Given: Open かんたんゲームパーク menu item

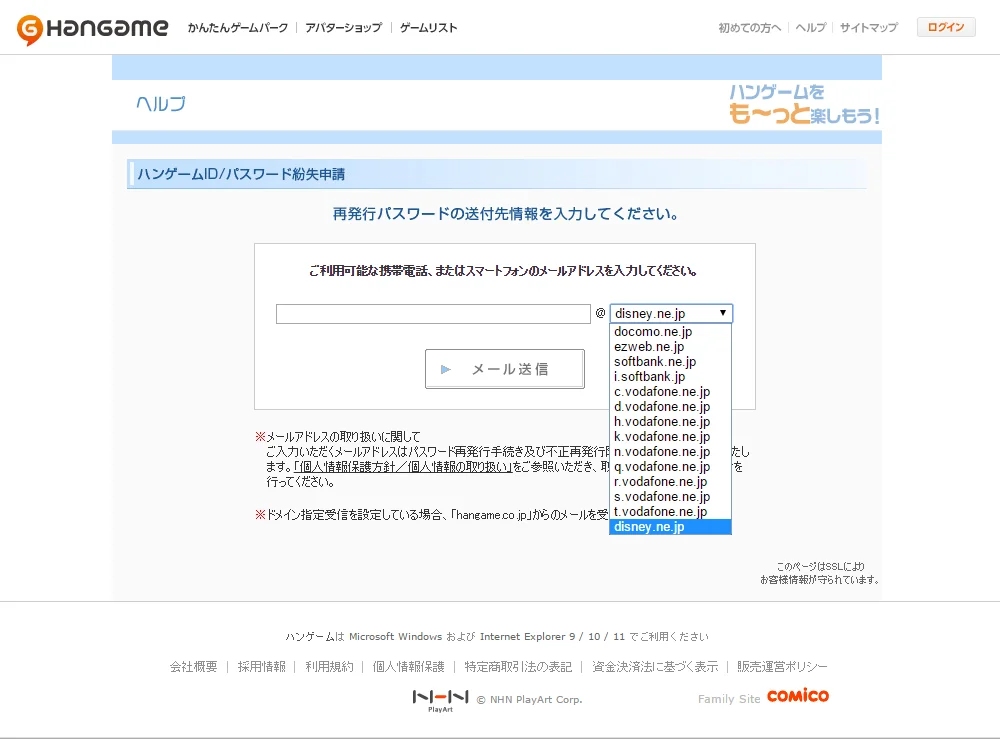Looking at the screenshot, I should [x=238, y=27].
